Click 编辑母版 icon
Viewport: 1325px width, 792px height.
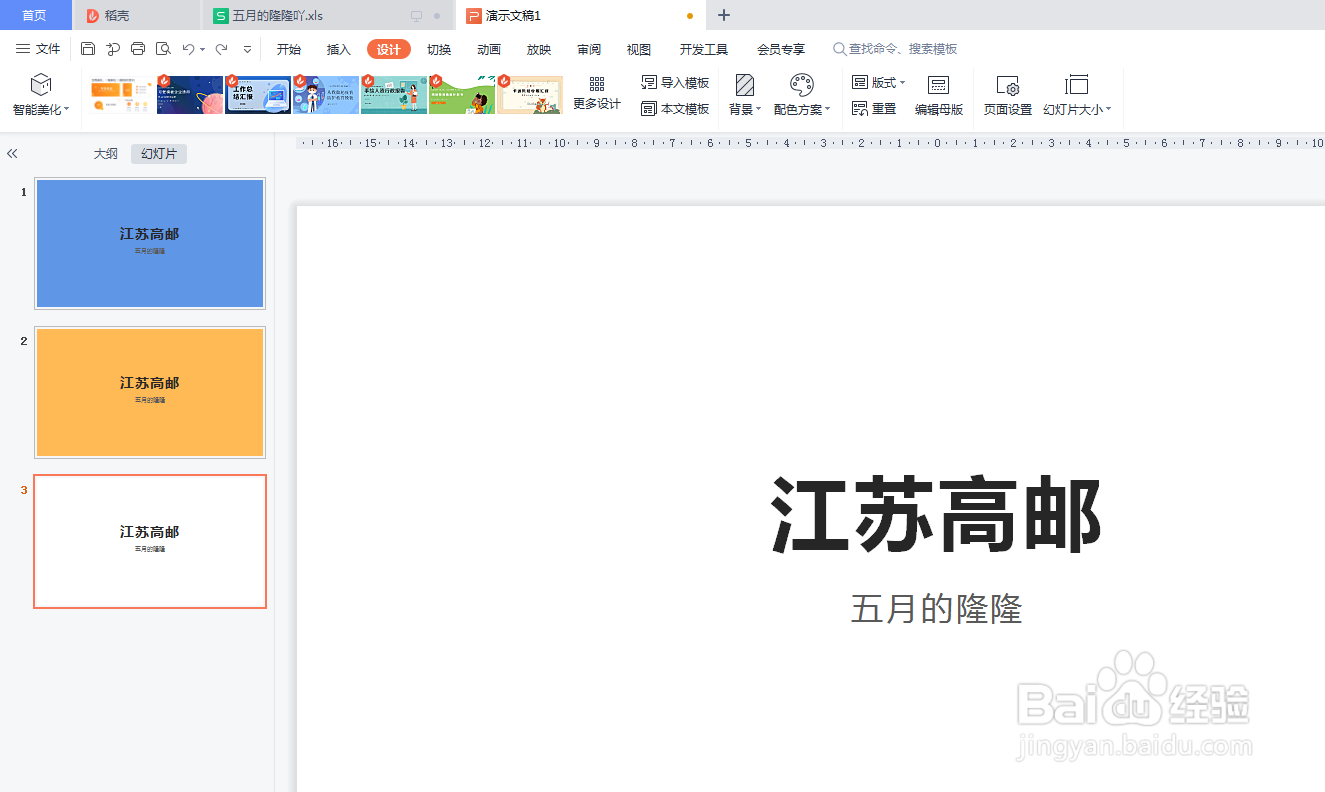click(x=938, y=86)
